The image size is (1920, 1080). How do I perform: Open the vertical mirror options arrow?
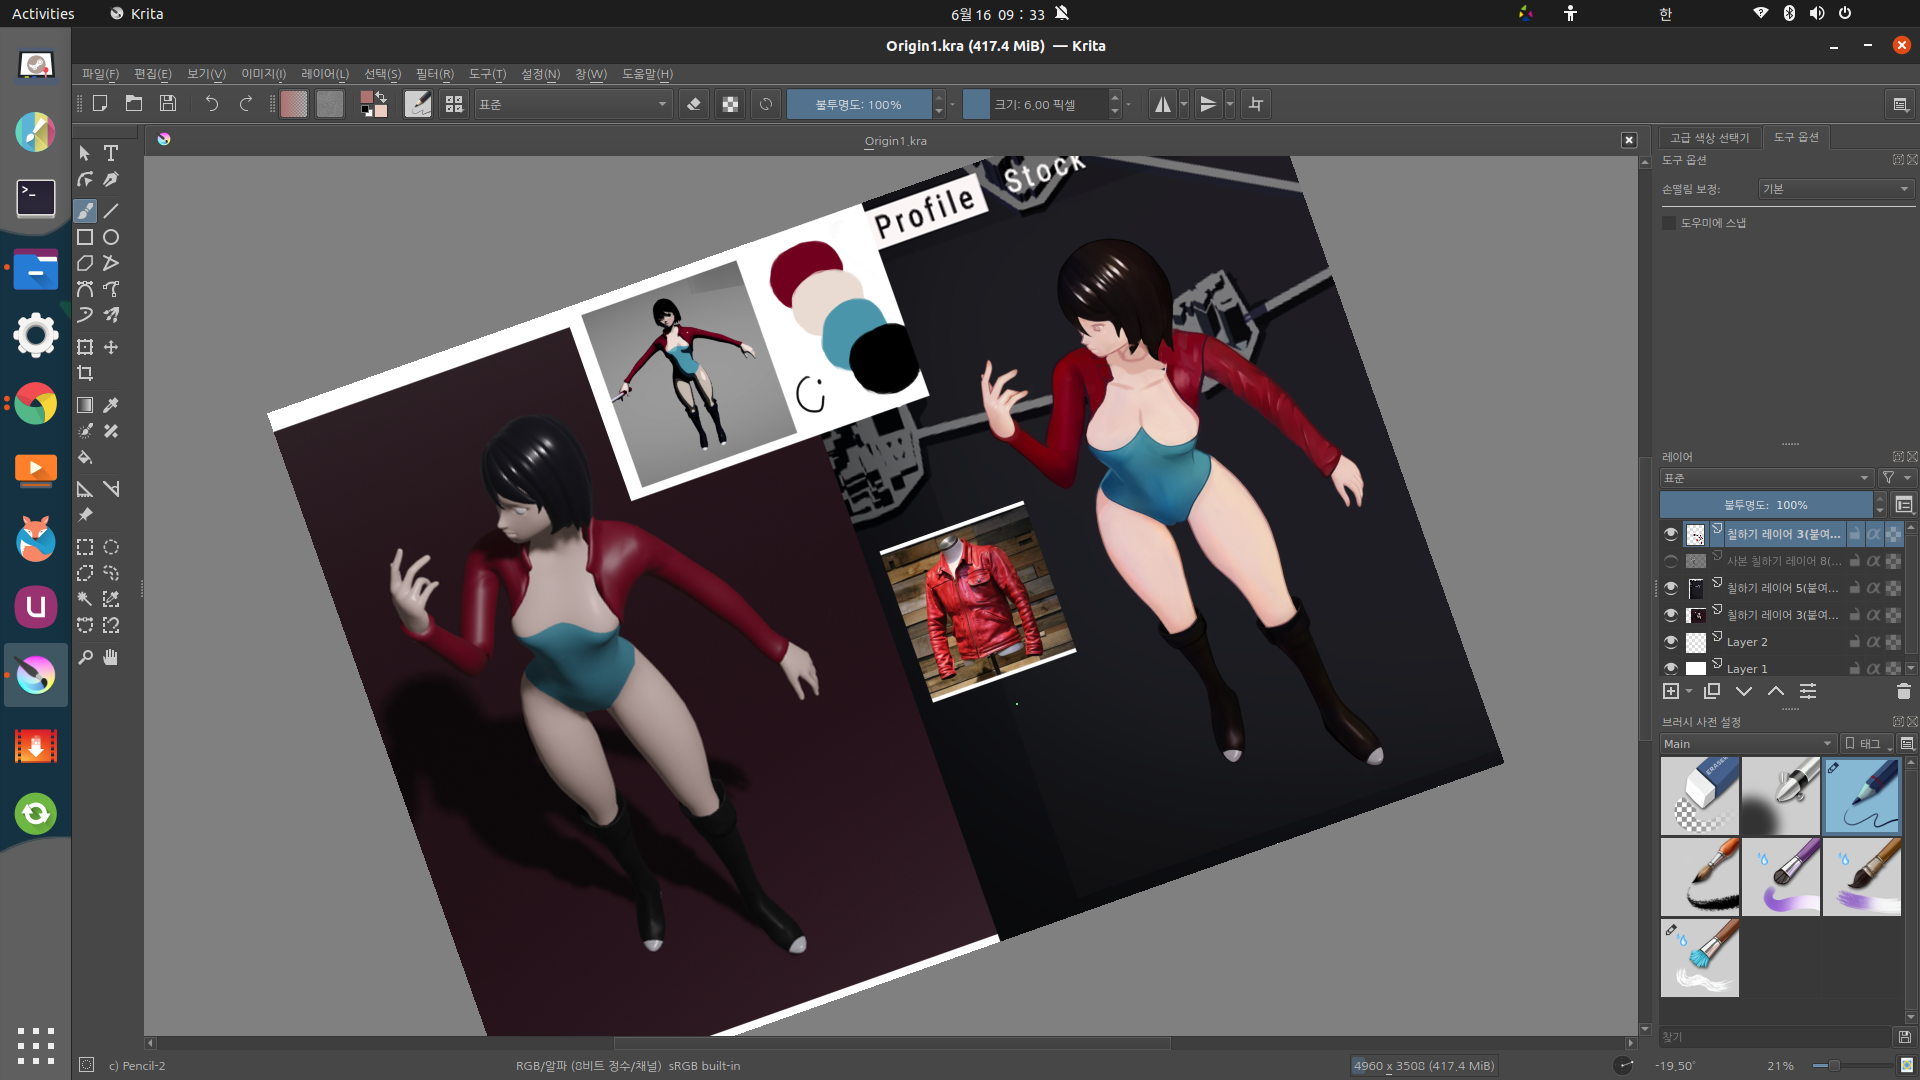tap(1230, 104)
